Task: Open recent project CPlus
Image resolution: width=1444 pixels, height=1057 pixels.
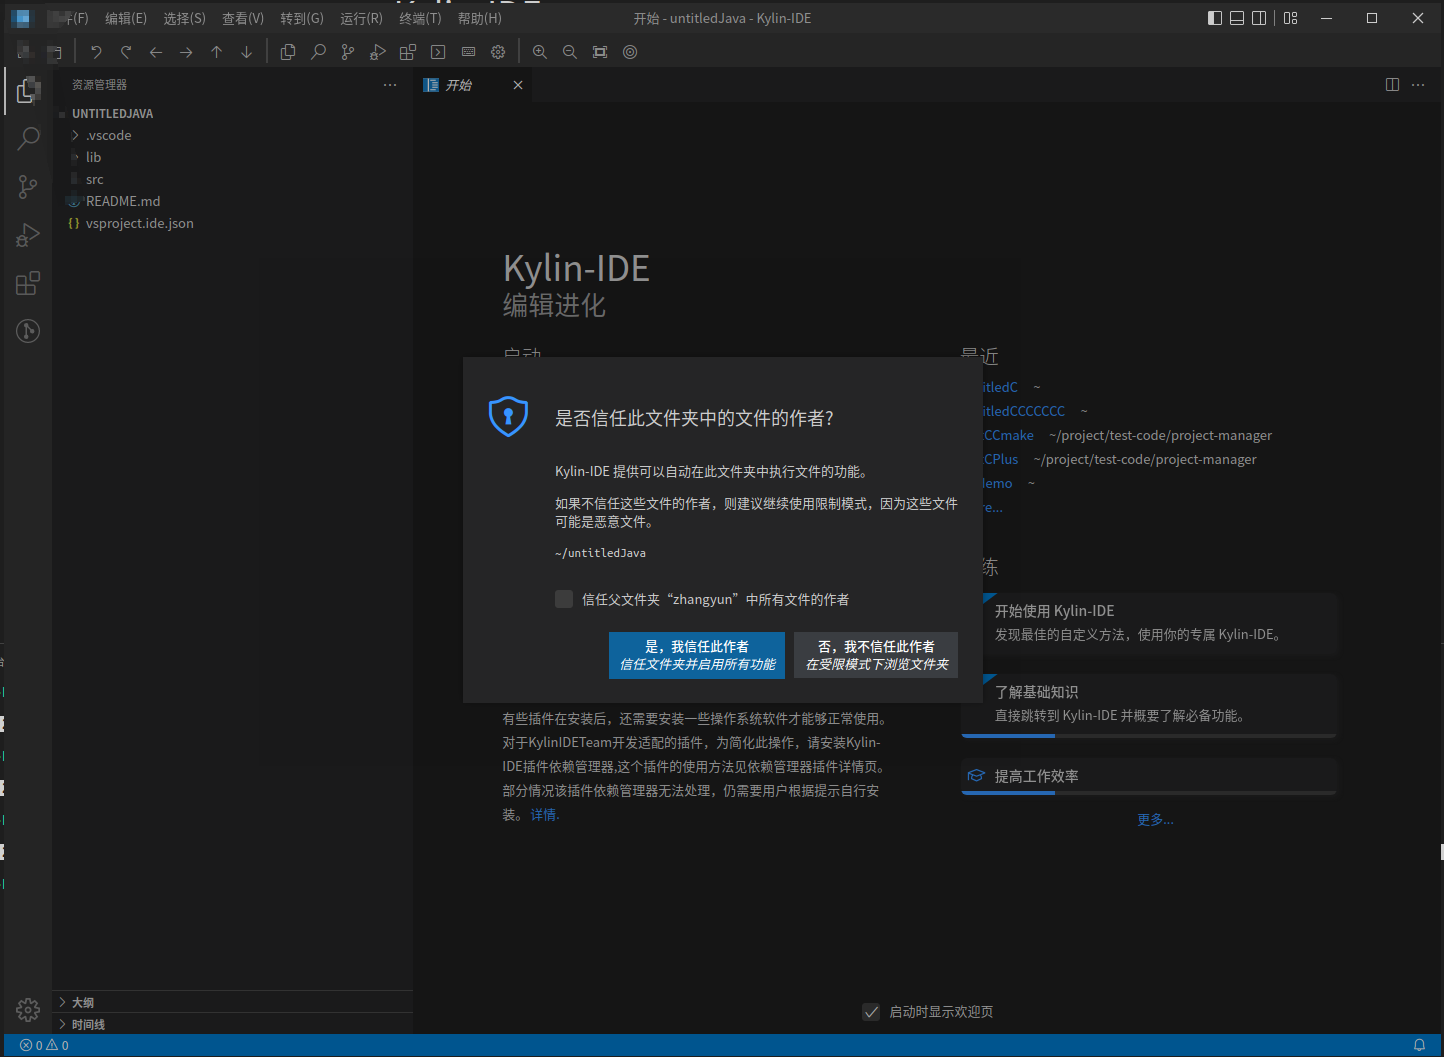Action: point(1001,459)
